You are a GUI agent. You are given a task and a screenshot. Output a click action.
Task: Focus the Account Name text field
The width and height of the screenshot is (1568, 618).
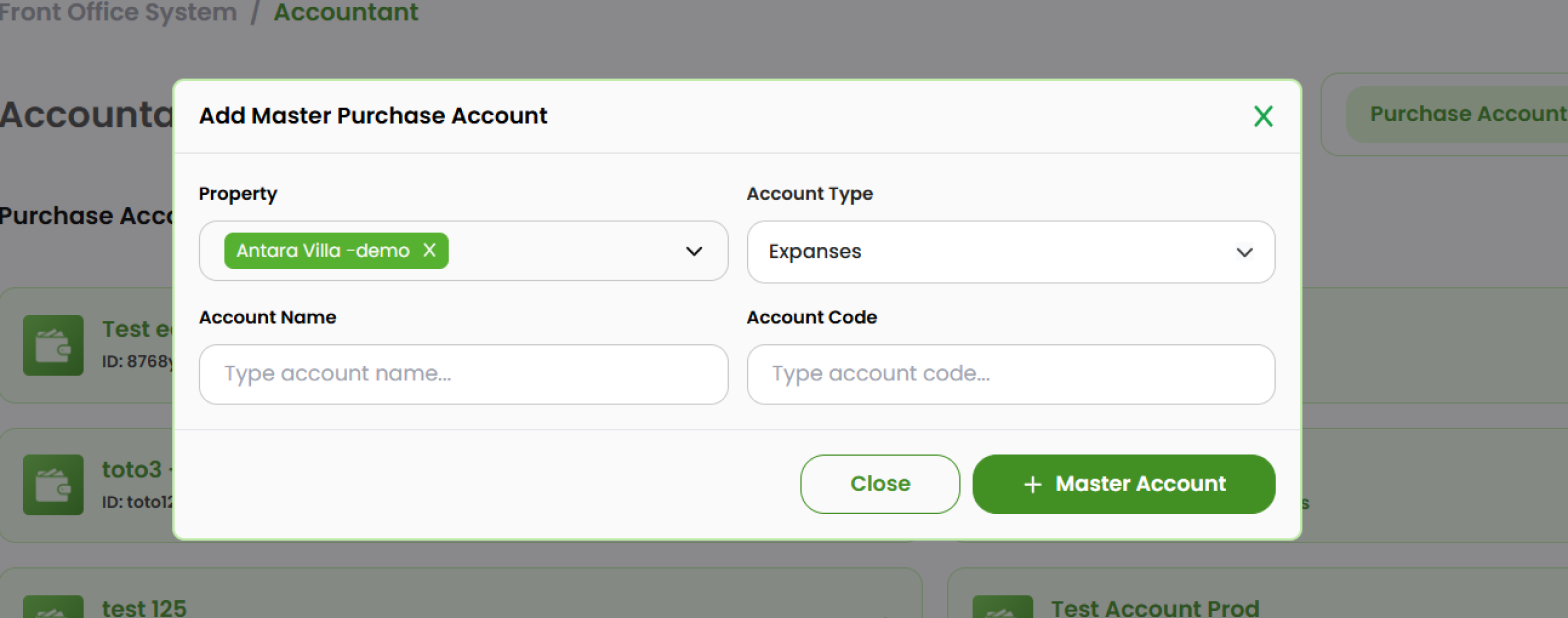[x=463, y=374]
